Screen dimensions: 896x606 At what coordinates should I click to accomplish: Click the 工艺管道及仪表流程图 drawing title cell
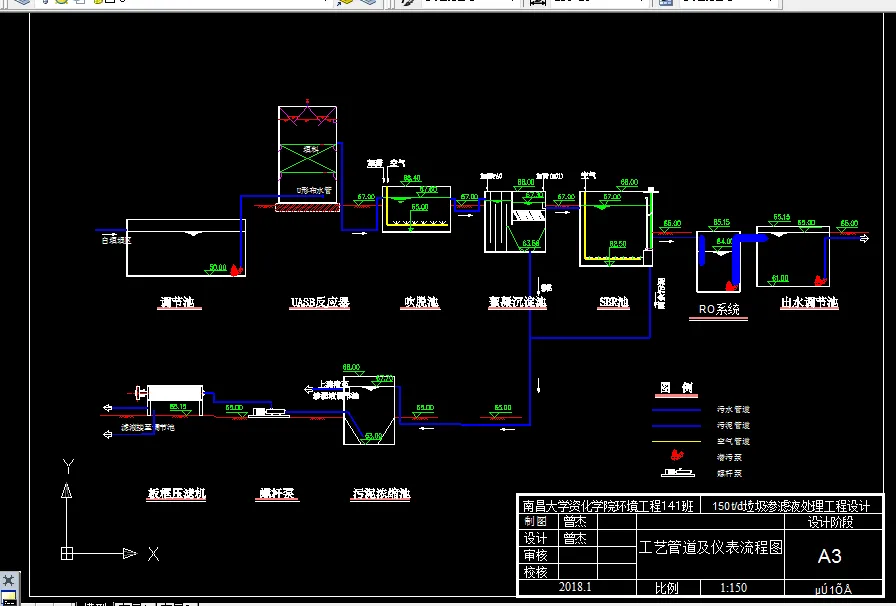(x=710, y=547)
